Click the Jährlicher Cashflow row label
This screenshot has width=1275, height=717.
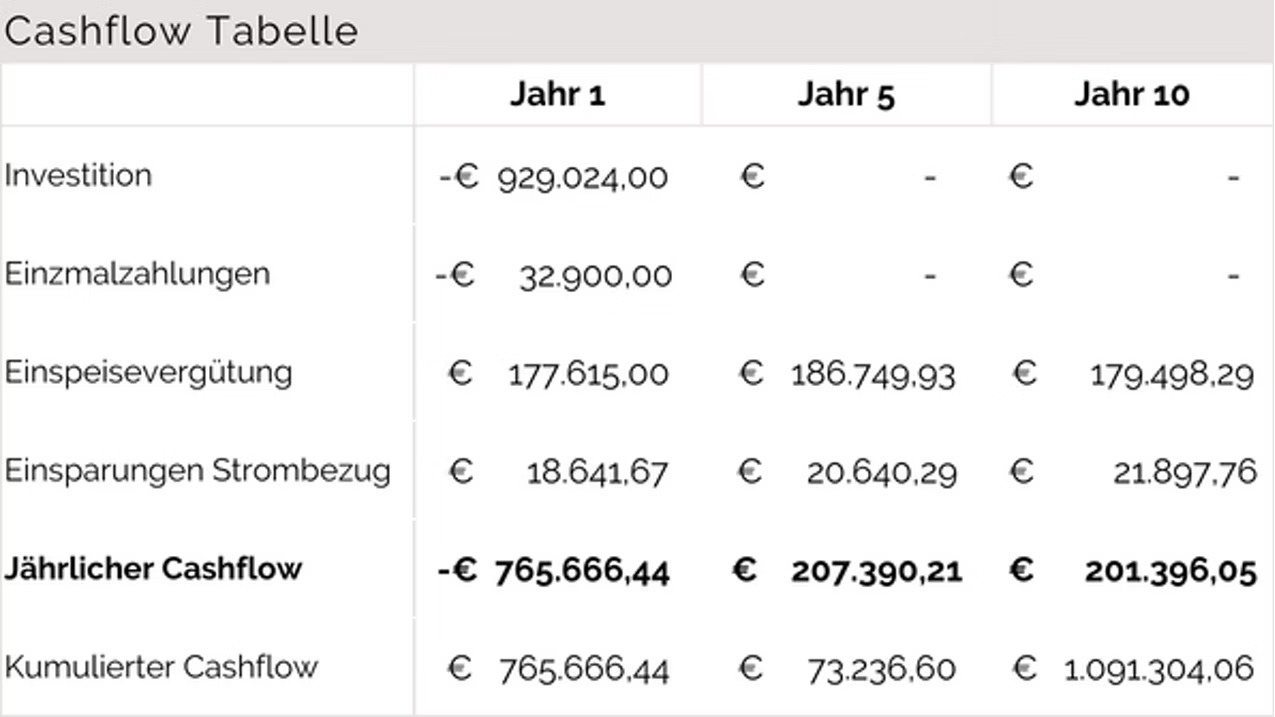click(x=153, y=568)
